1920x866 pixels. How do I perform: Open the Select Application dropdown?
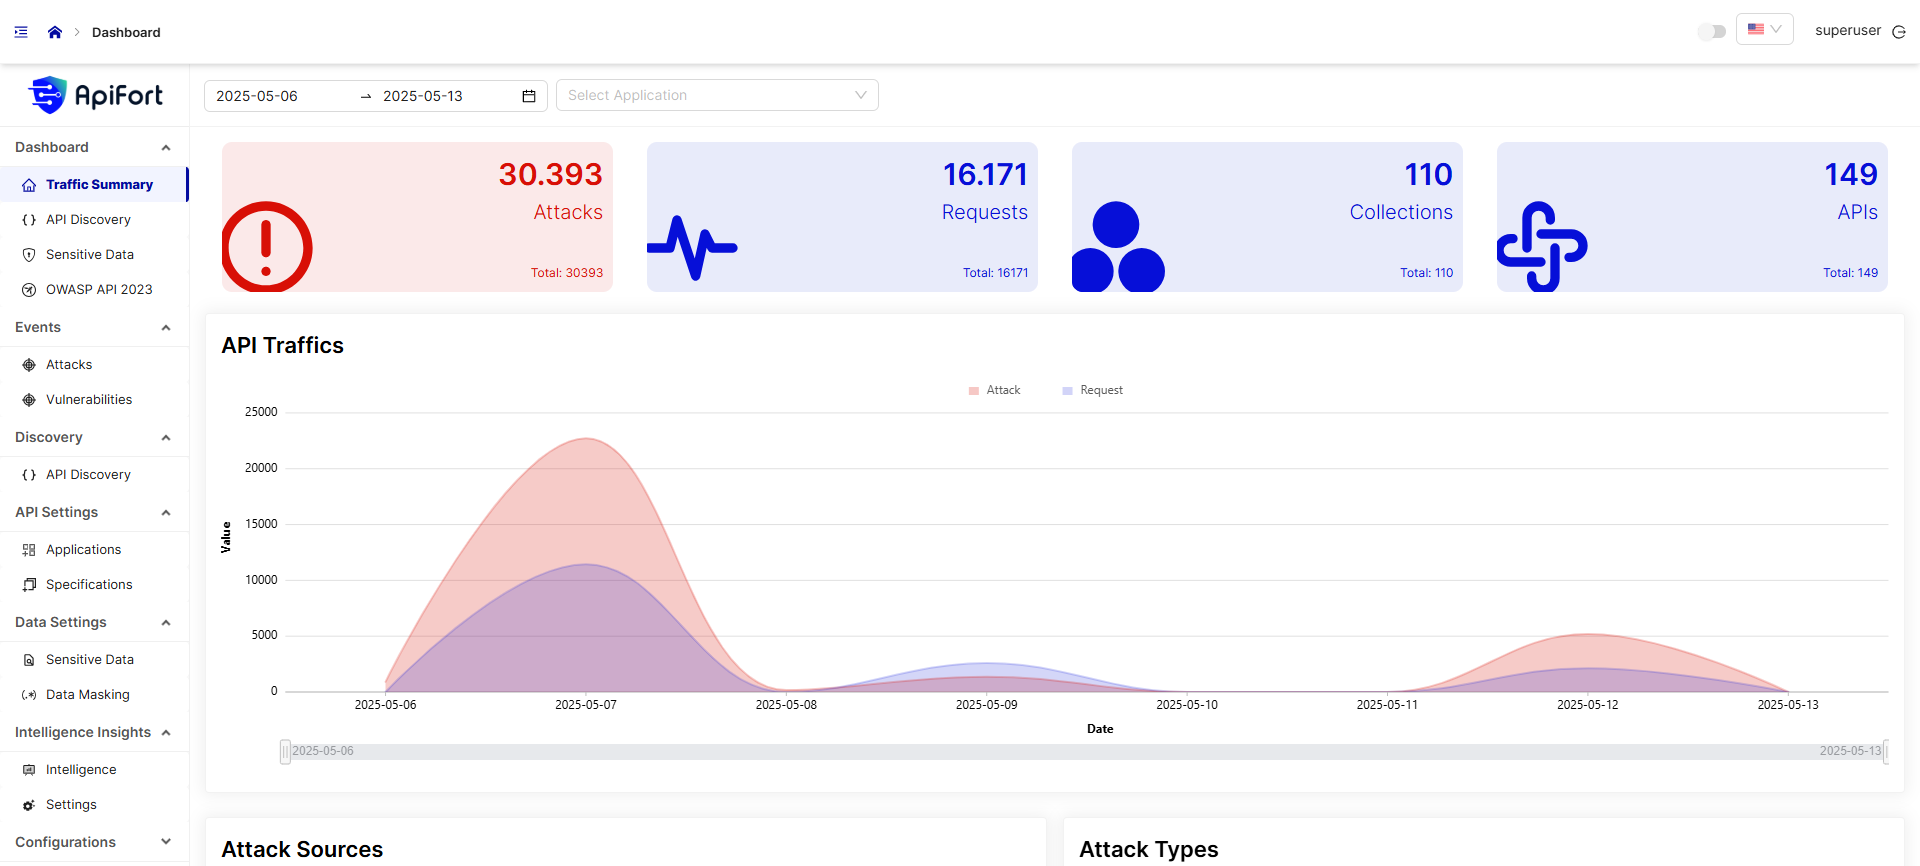pyautogui.click(x=717, y=96)
